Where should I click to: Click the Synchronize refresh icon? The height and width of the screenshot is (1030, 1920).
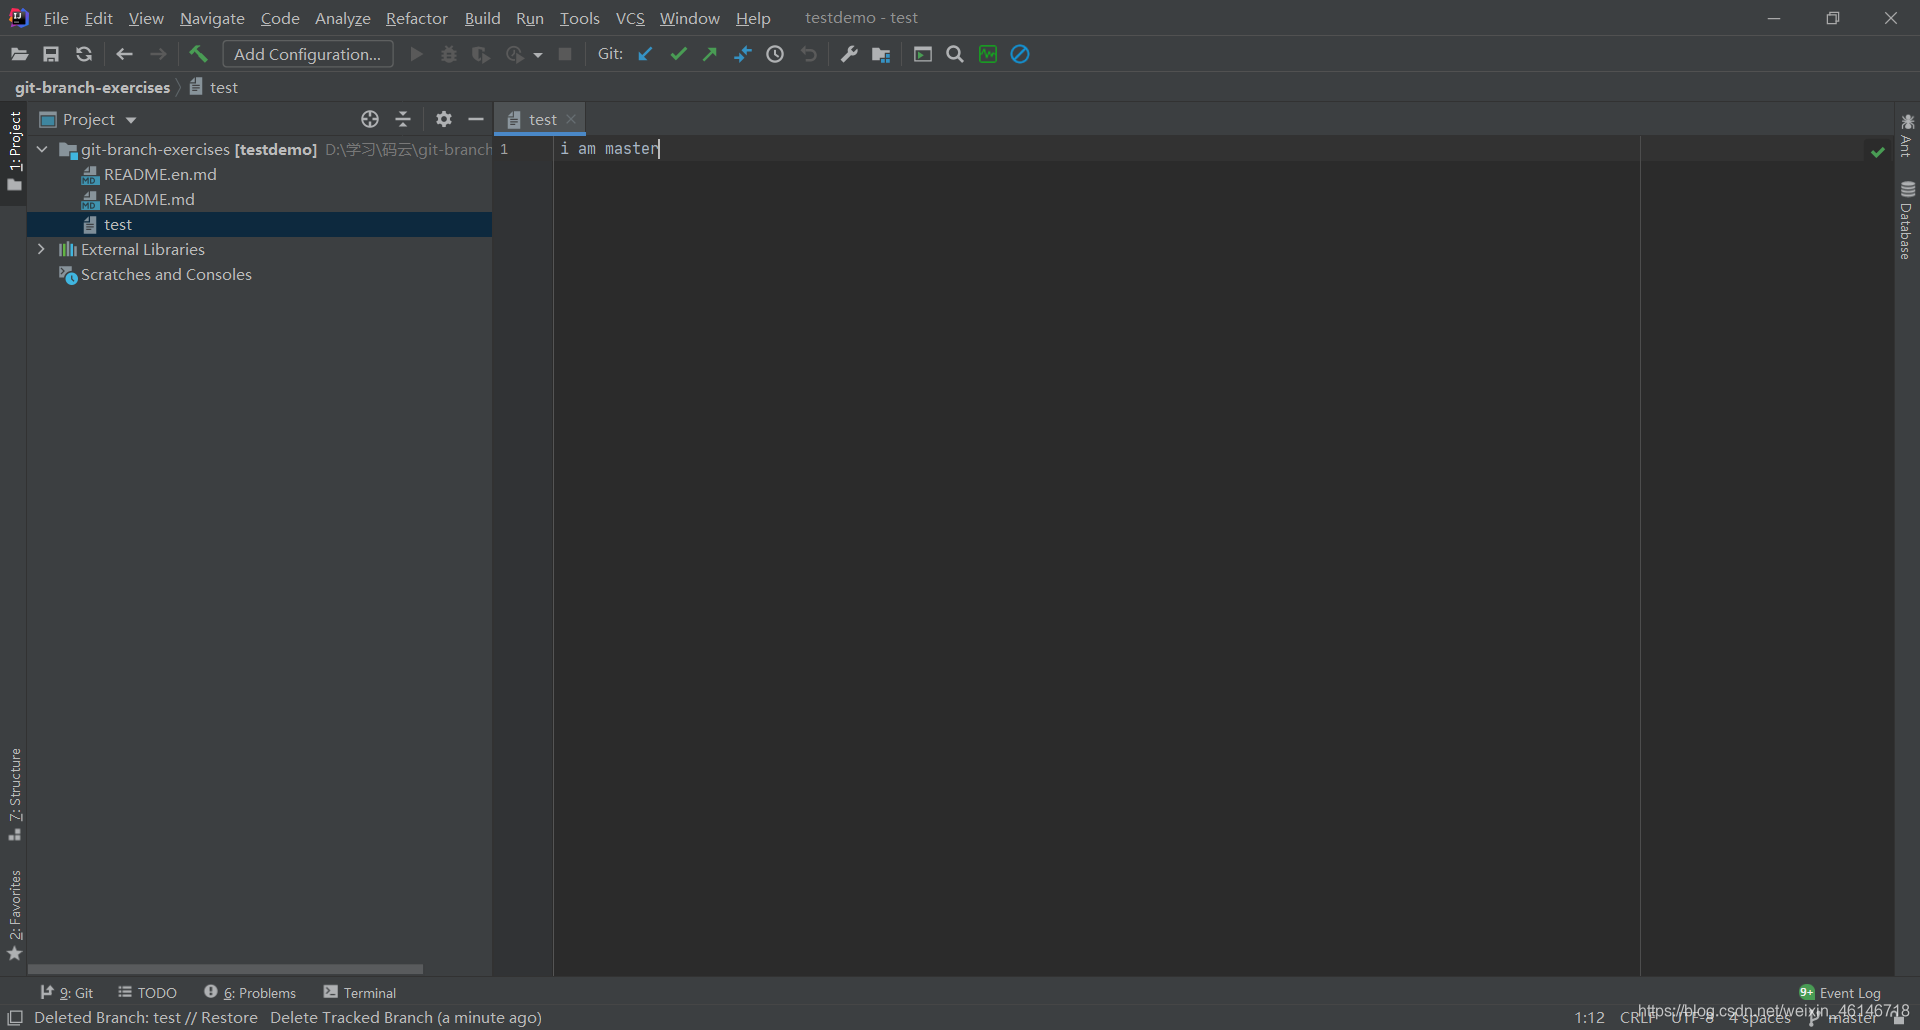[84, 54]
